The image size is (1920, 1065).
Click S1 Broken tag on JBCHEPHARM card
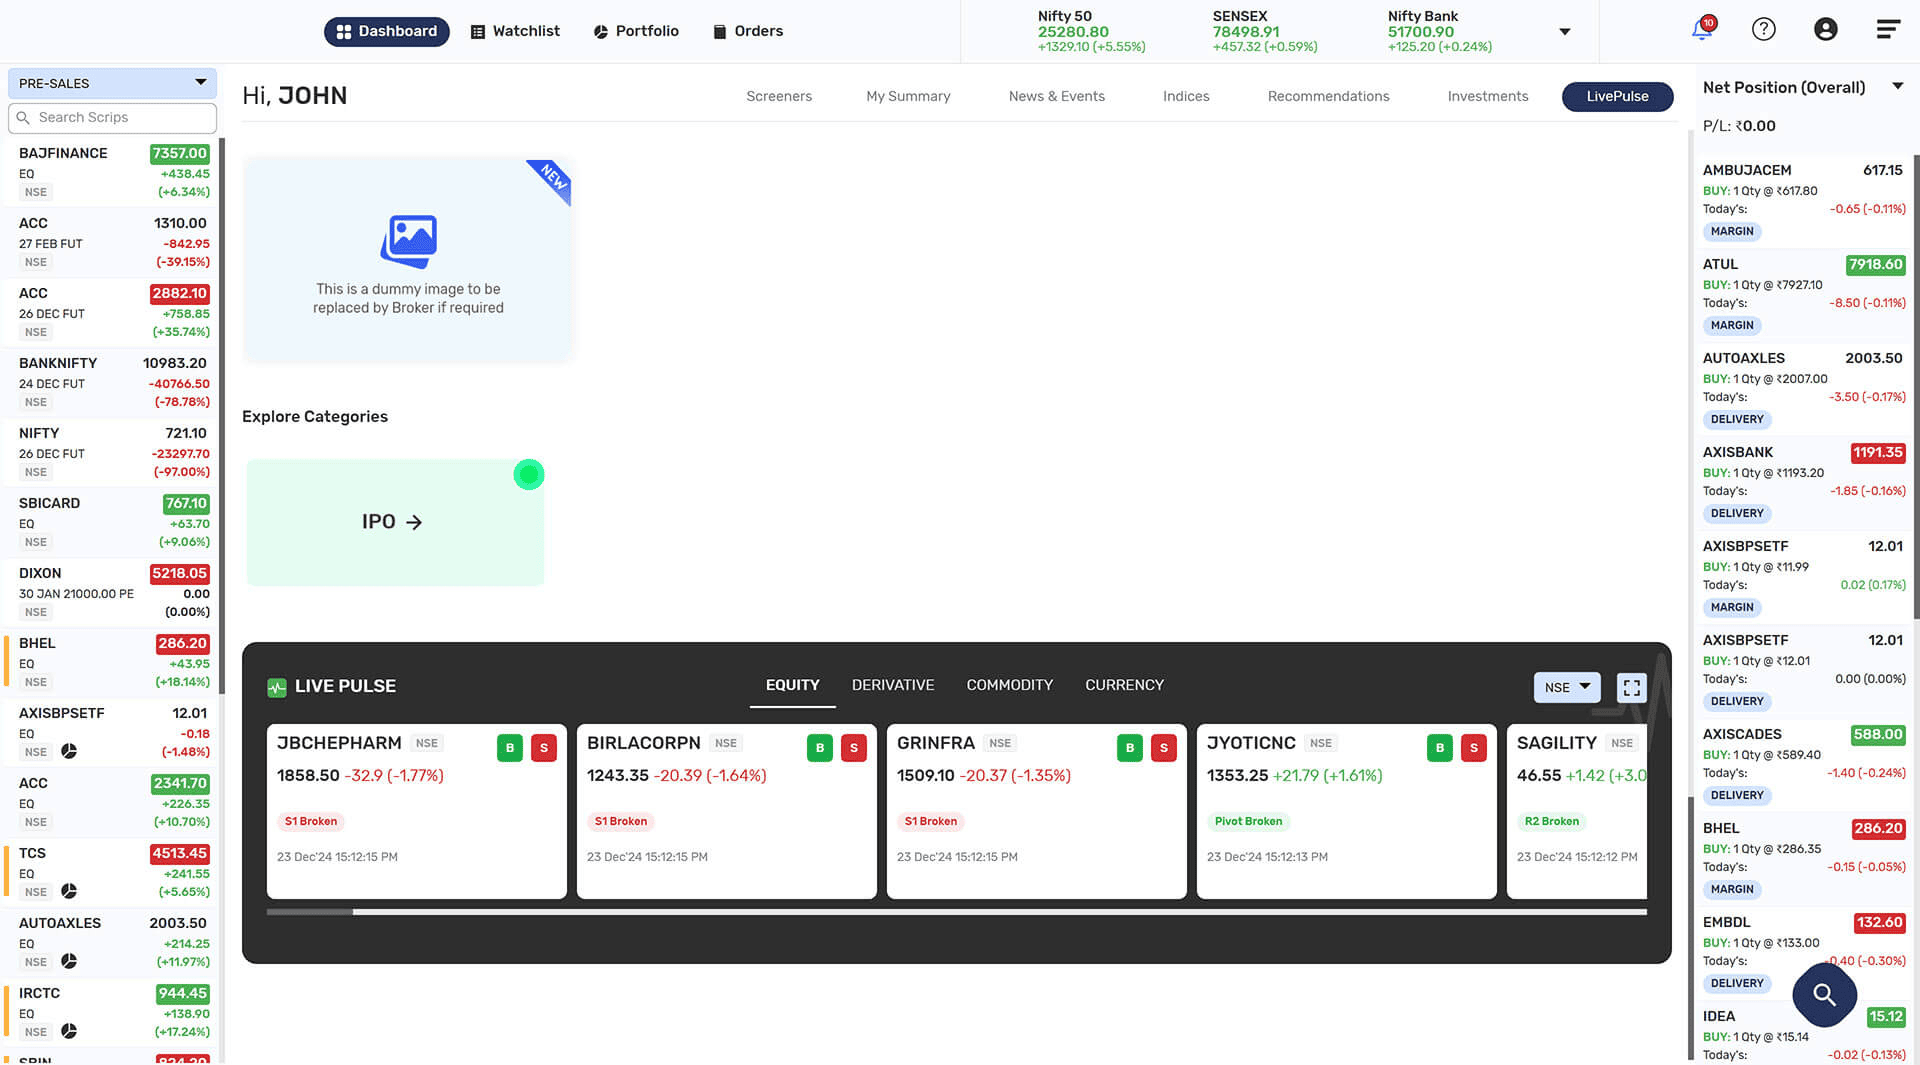coord(311,822)
